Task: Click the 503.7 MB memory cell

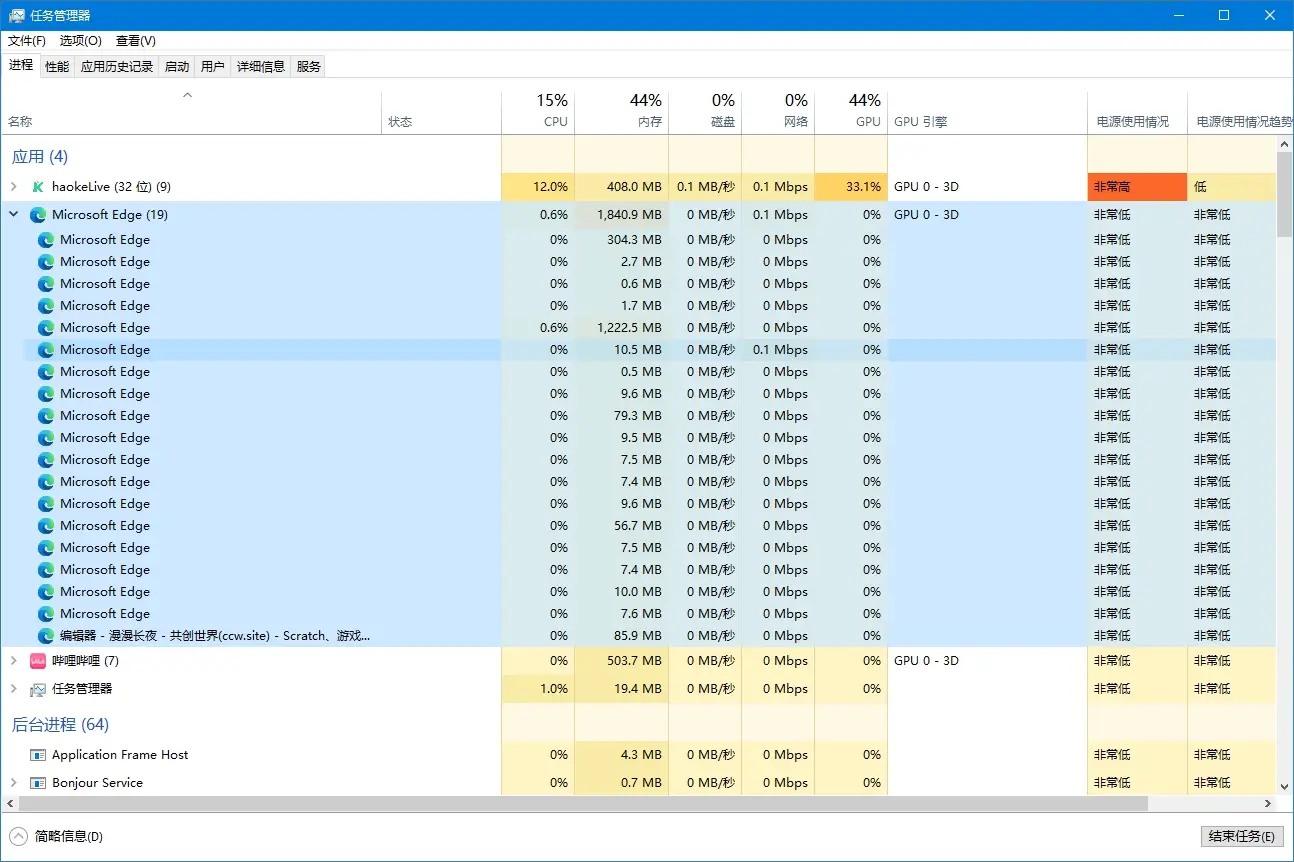Action: 621,661
